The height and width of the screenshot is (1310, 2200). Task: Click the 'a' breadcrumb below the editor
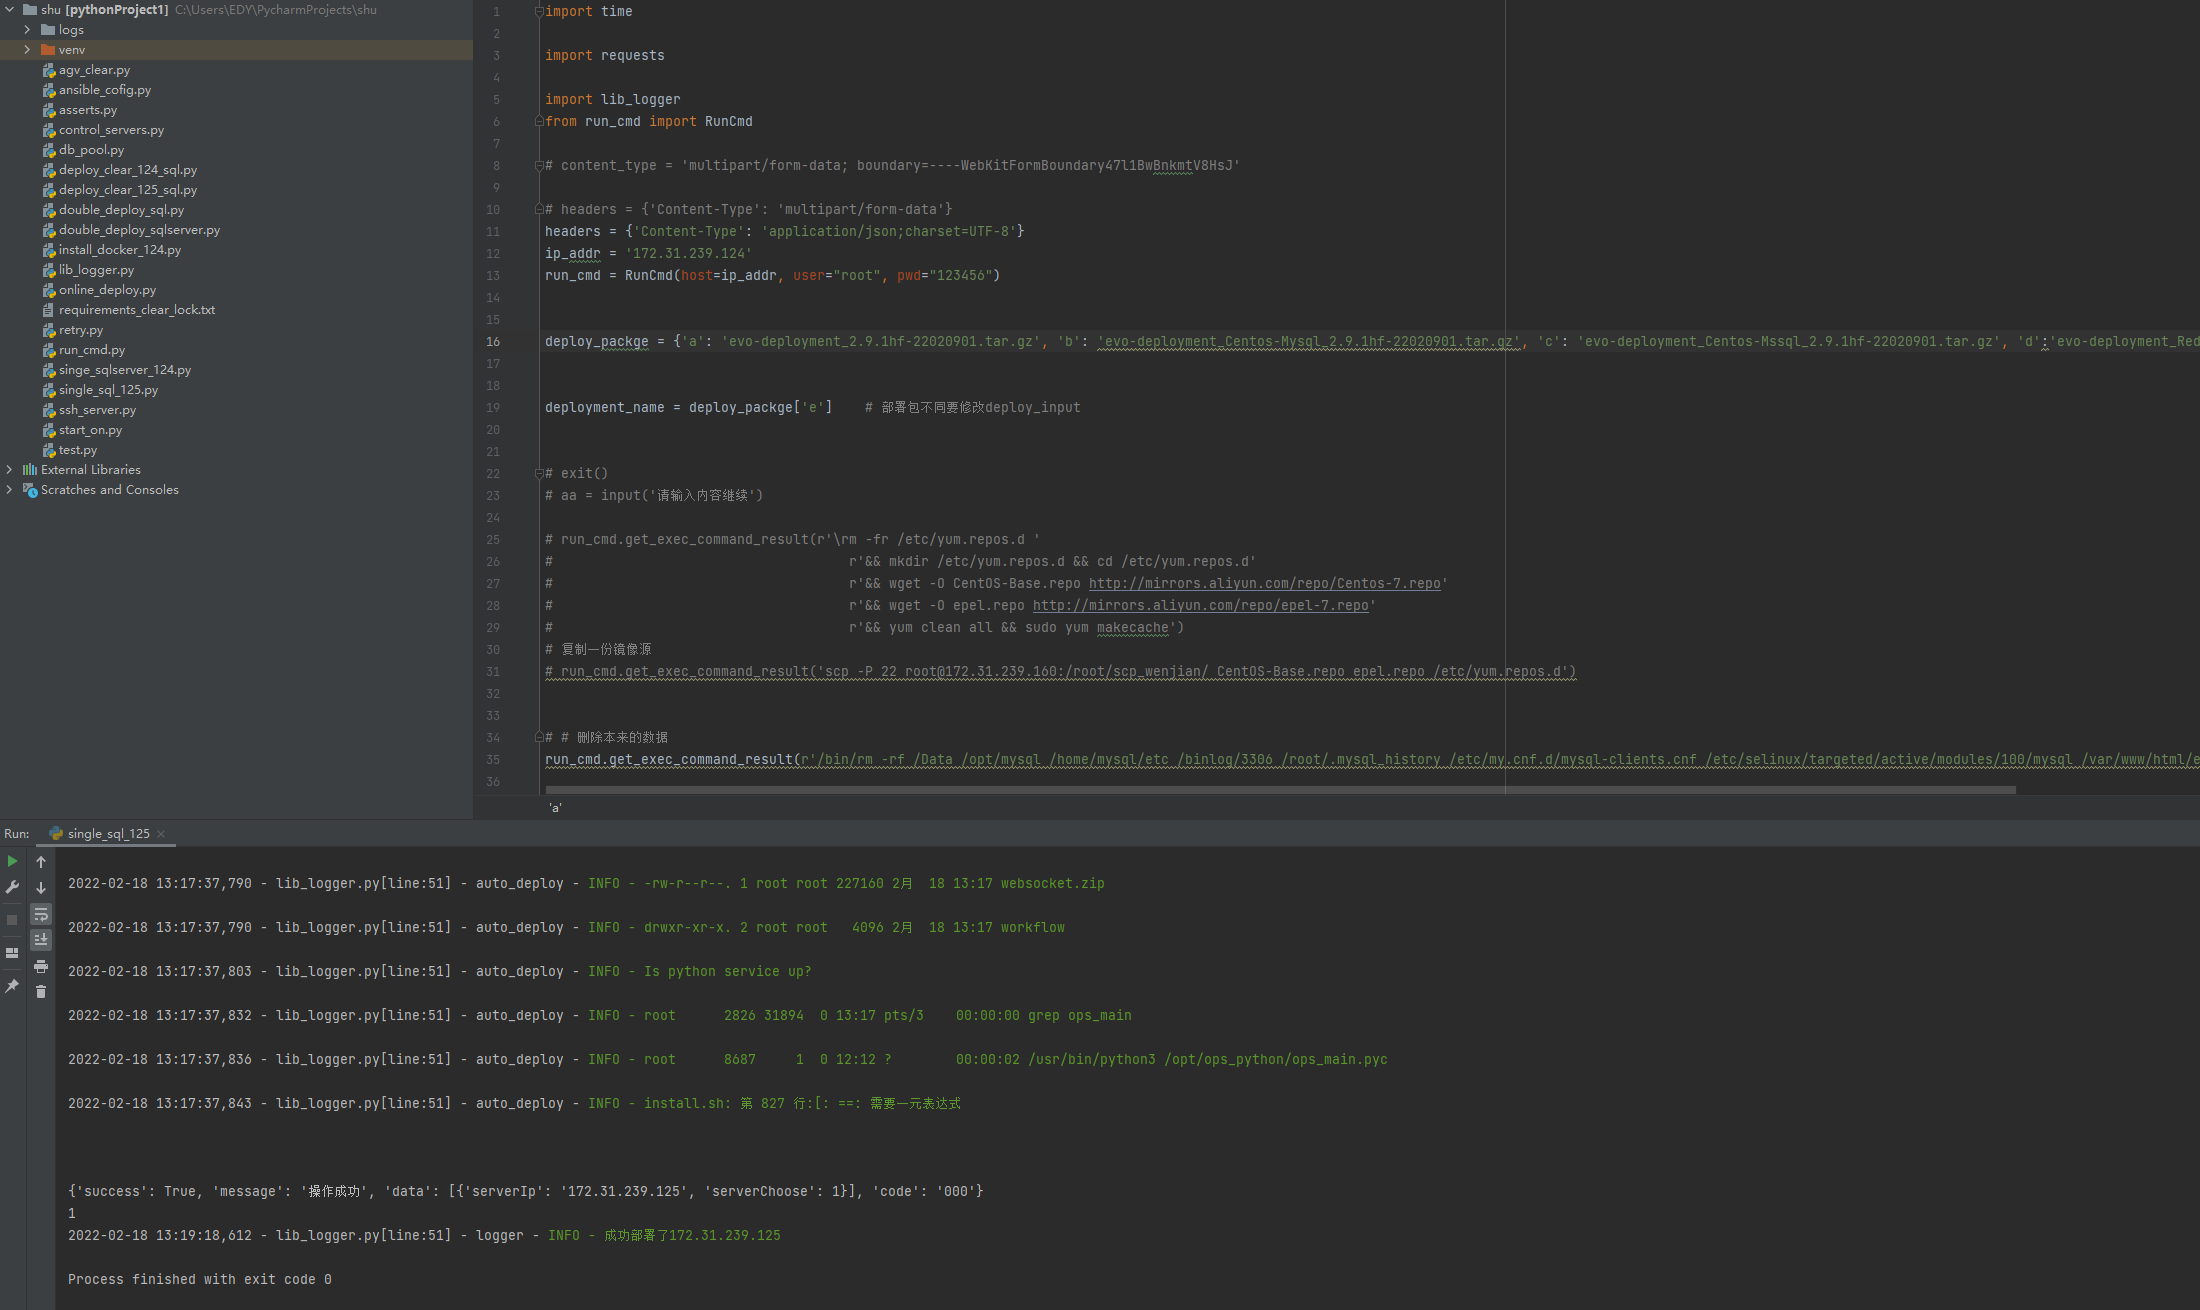555,808
